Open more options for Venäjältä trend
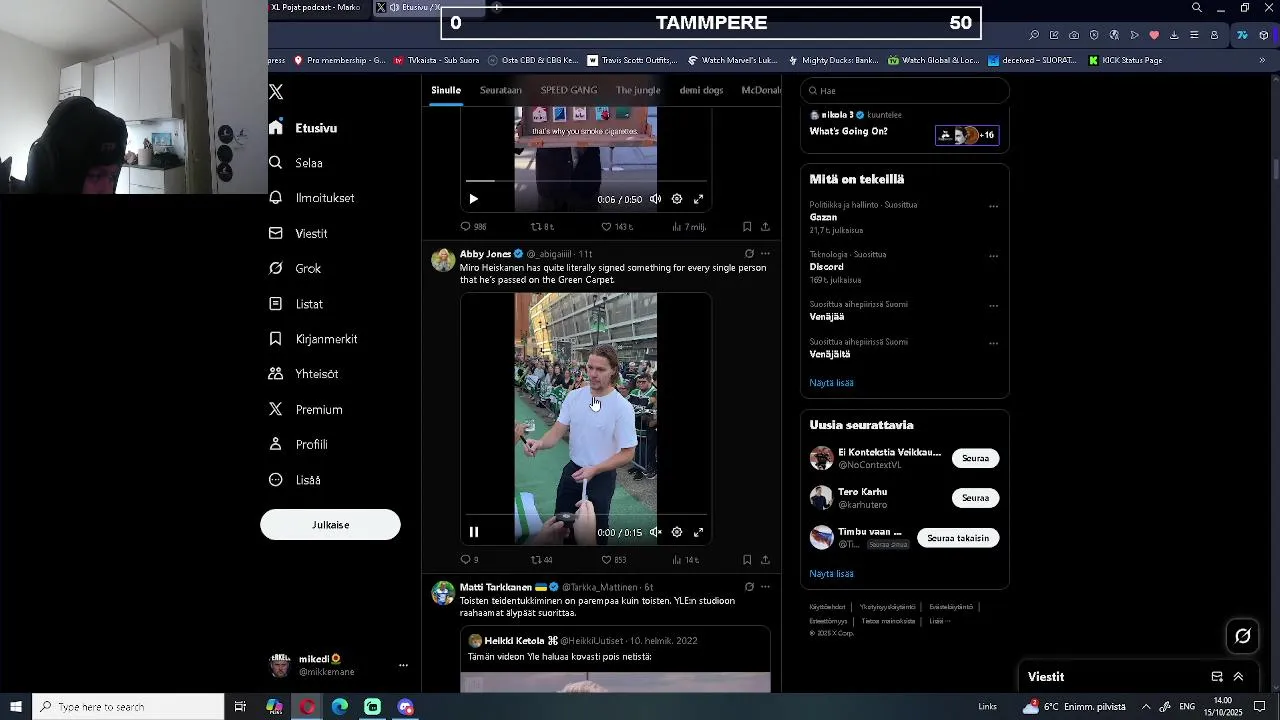Image resolution: width=1280 pixels, height=720 pixels. (x=993, y=343)
